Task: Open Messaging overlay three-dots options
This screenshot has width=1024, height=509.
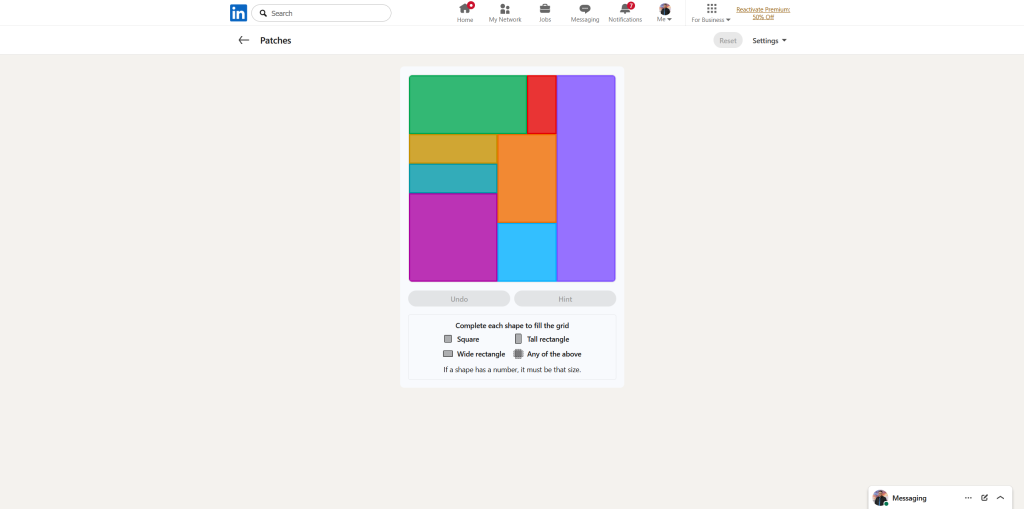Action: coord(968,498)
